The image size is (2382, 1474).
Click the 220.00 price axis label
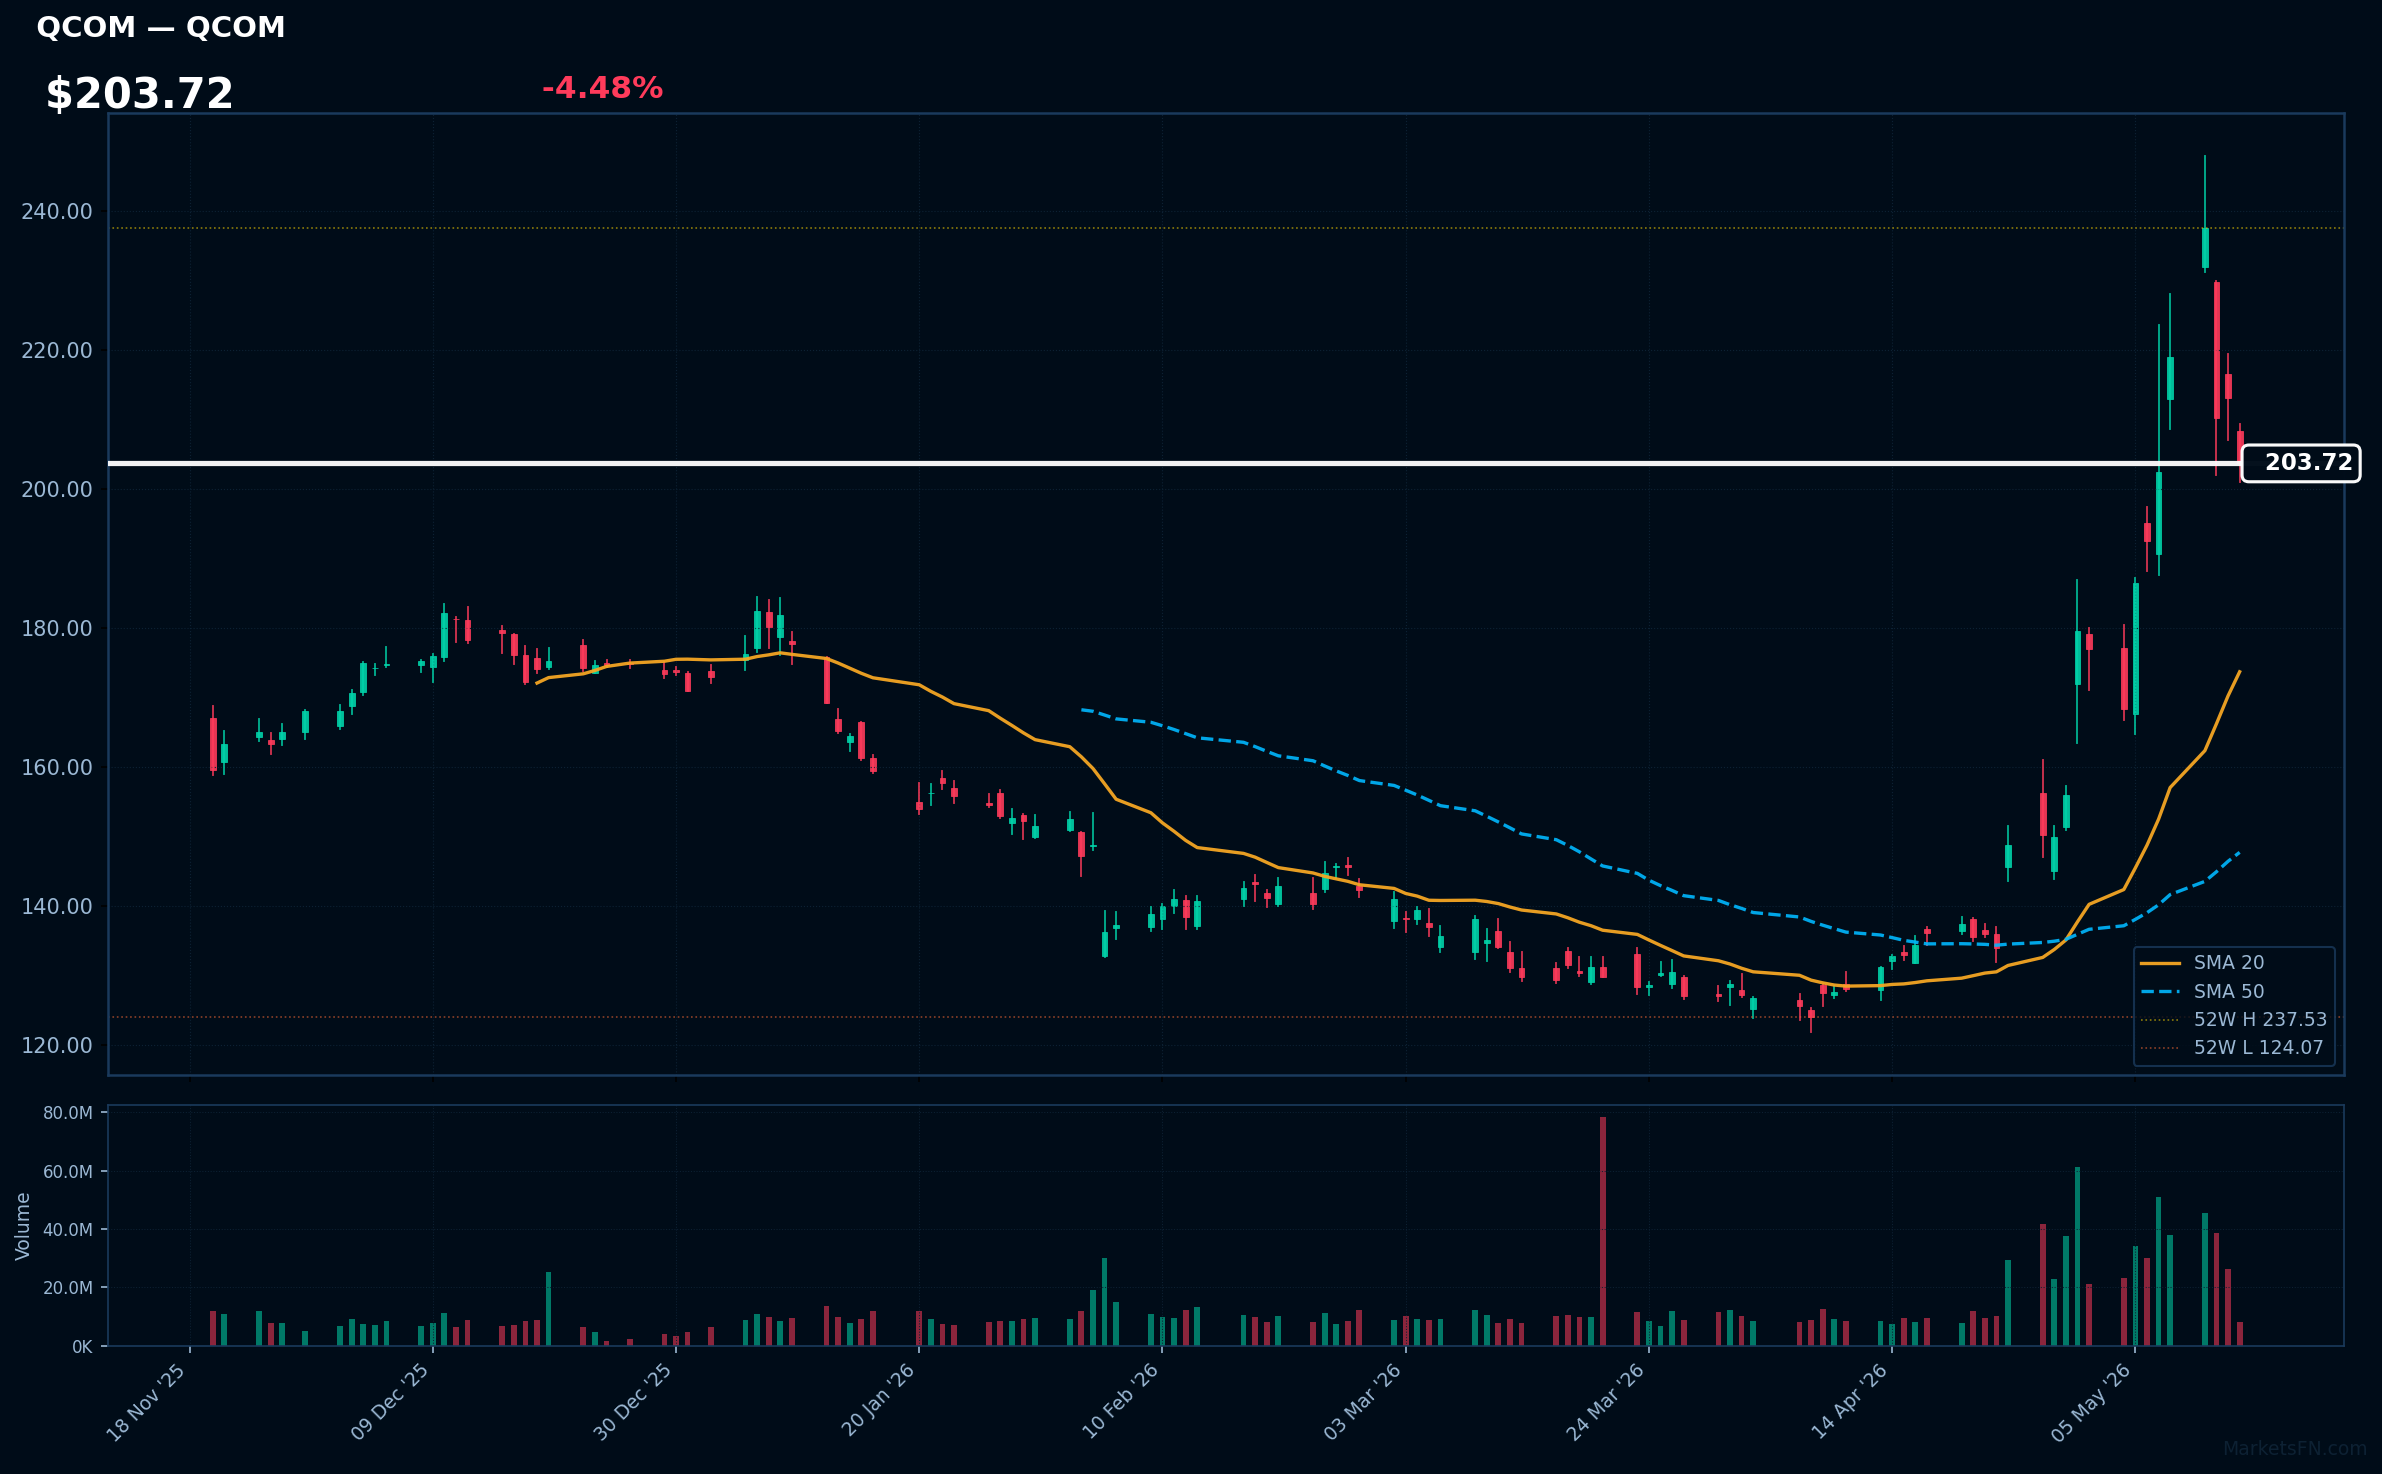[x=56, y=351]
